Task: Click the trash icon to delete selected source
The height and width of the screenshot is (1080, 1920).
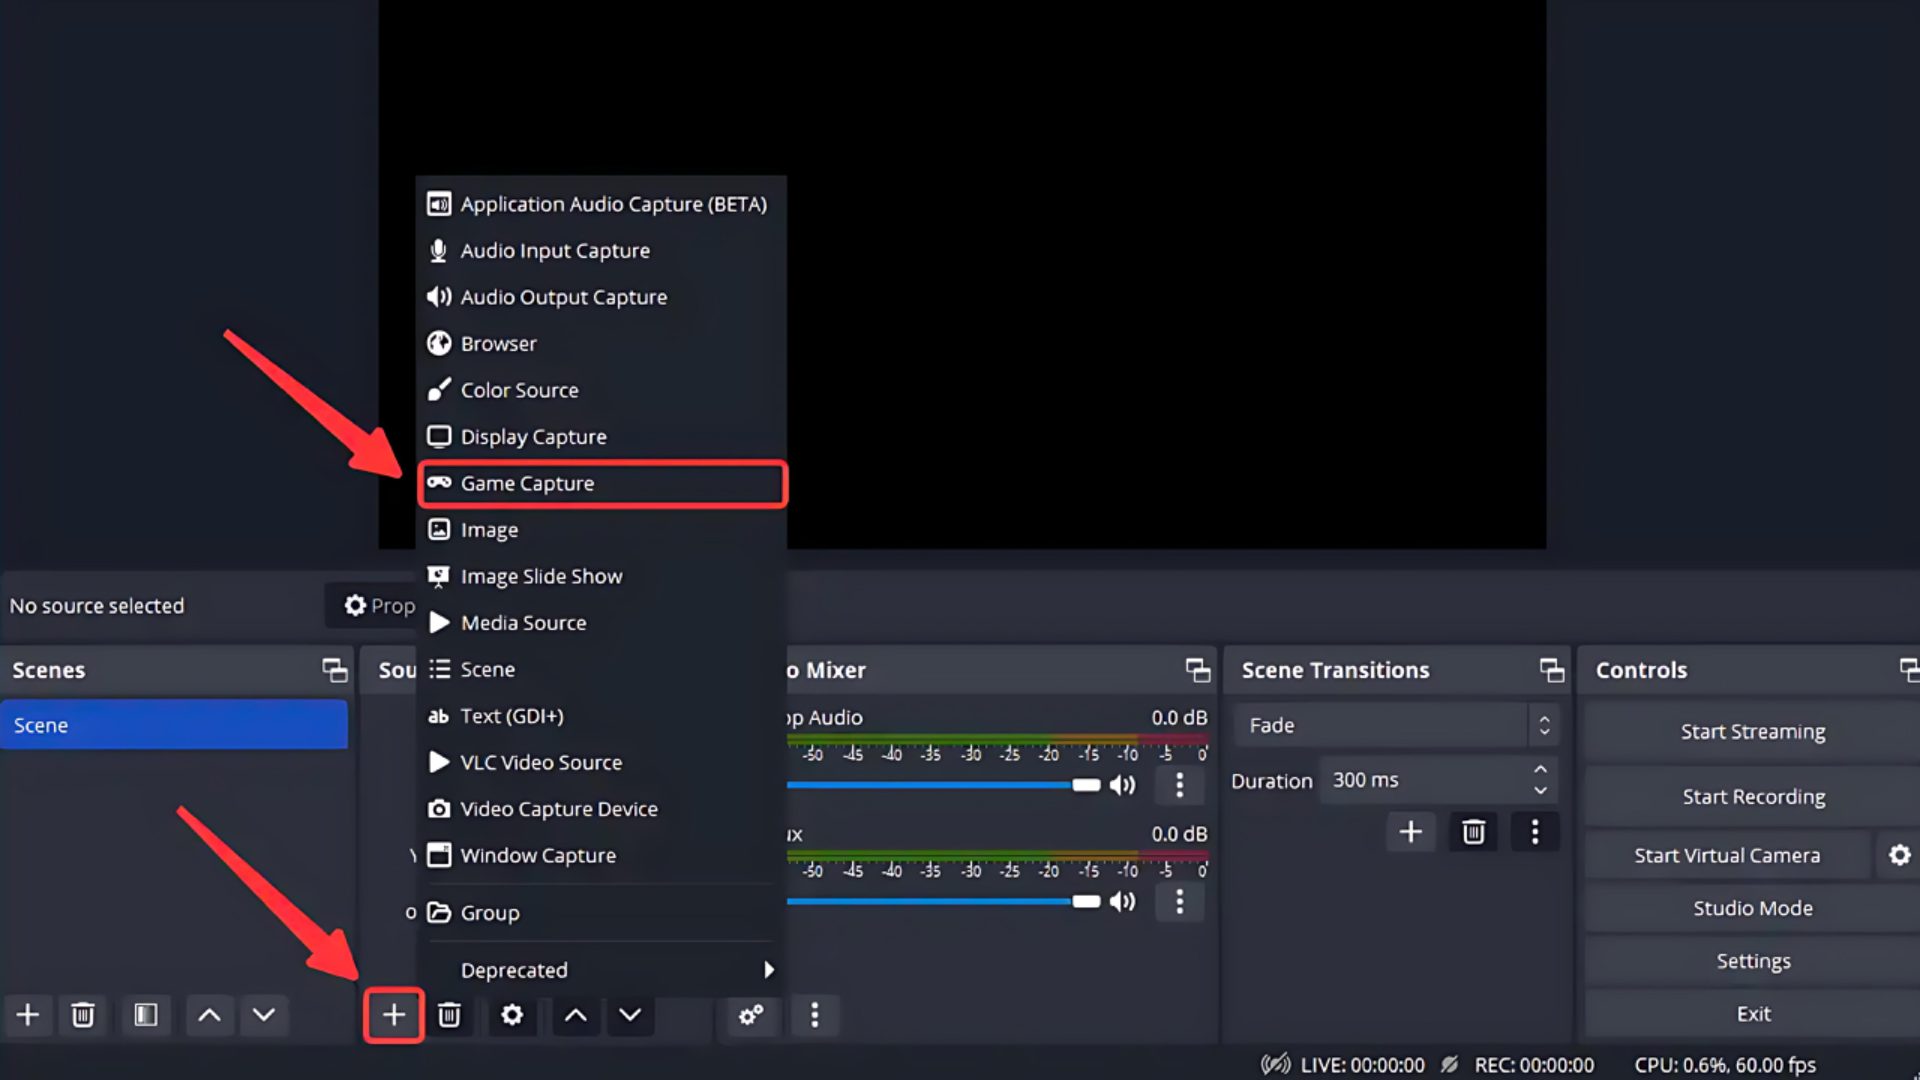Action: tap(450, 1015)
